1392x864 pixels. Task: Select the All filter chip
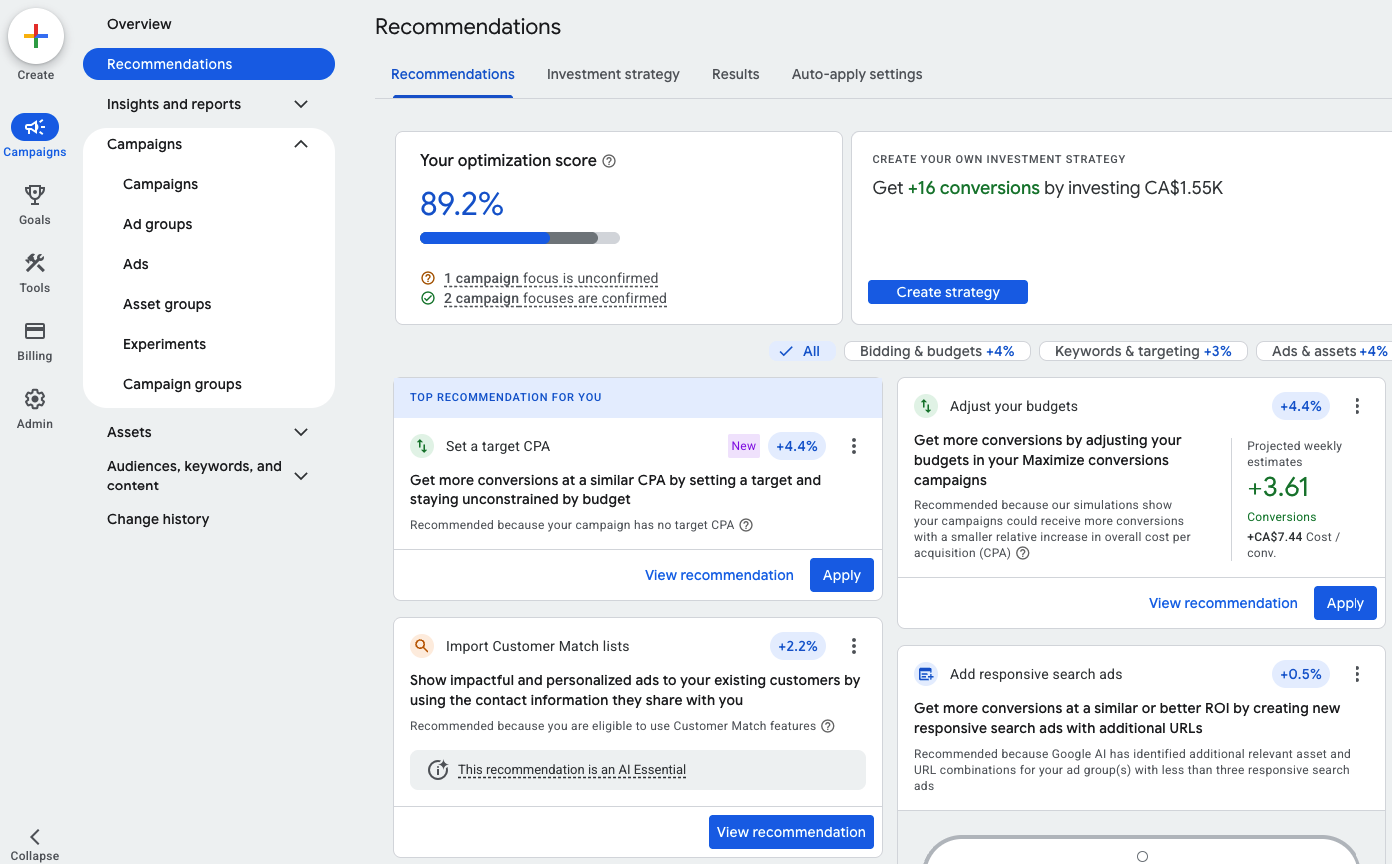tap(801, 351)
